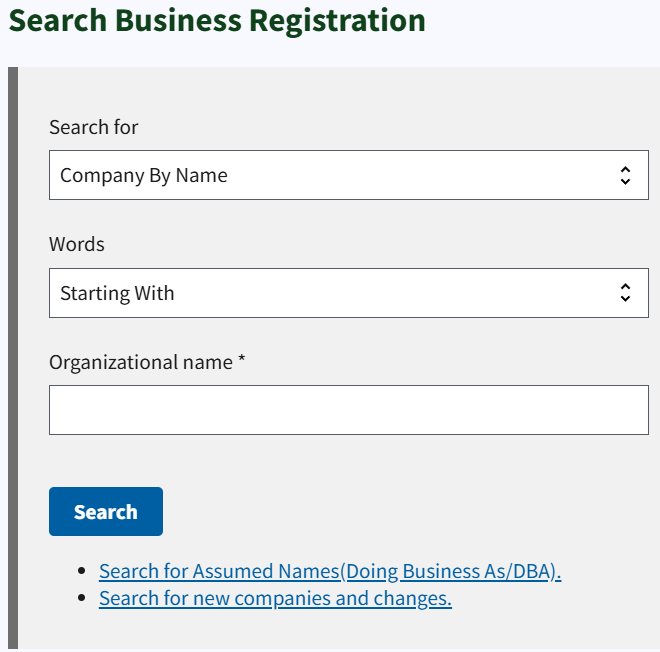This screenshot has width=660, height=652.
Task: Click the 'Organizational name' field label
Action: (141, 362)
